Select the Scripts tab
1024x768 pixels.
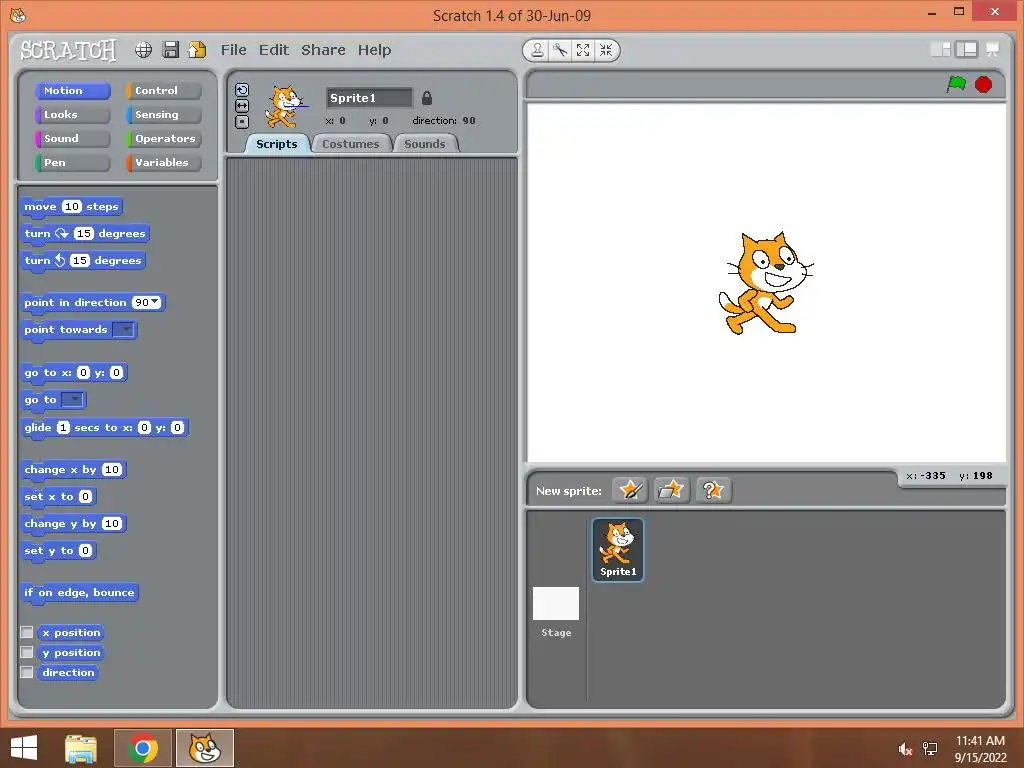[276, 144]
